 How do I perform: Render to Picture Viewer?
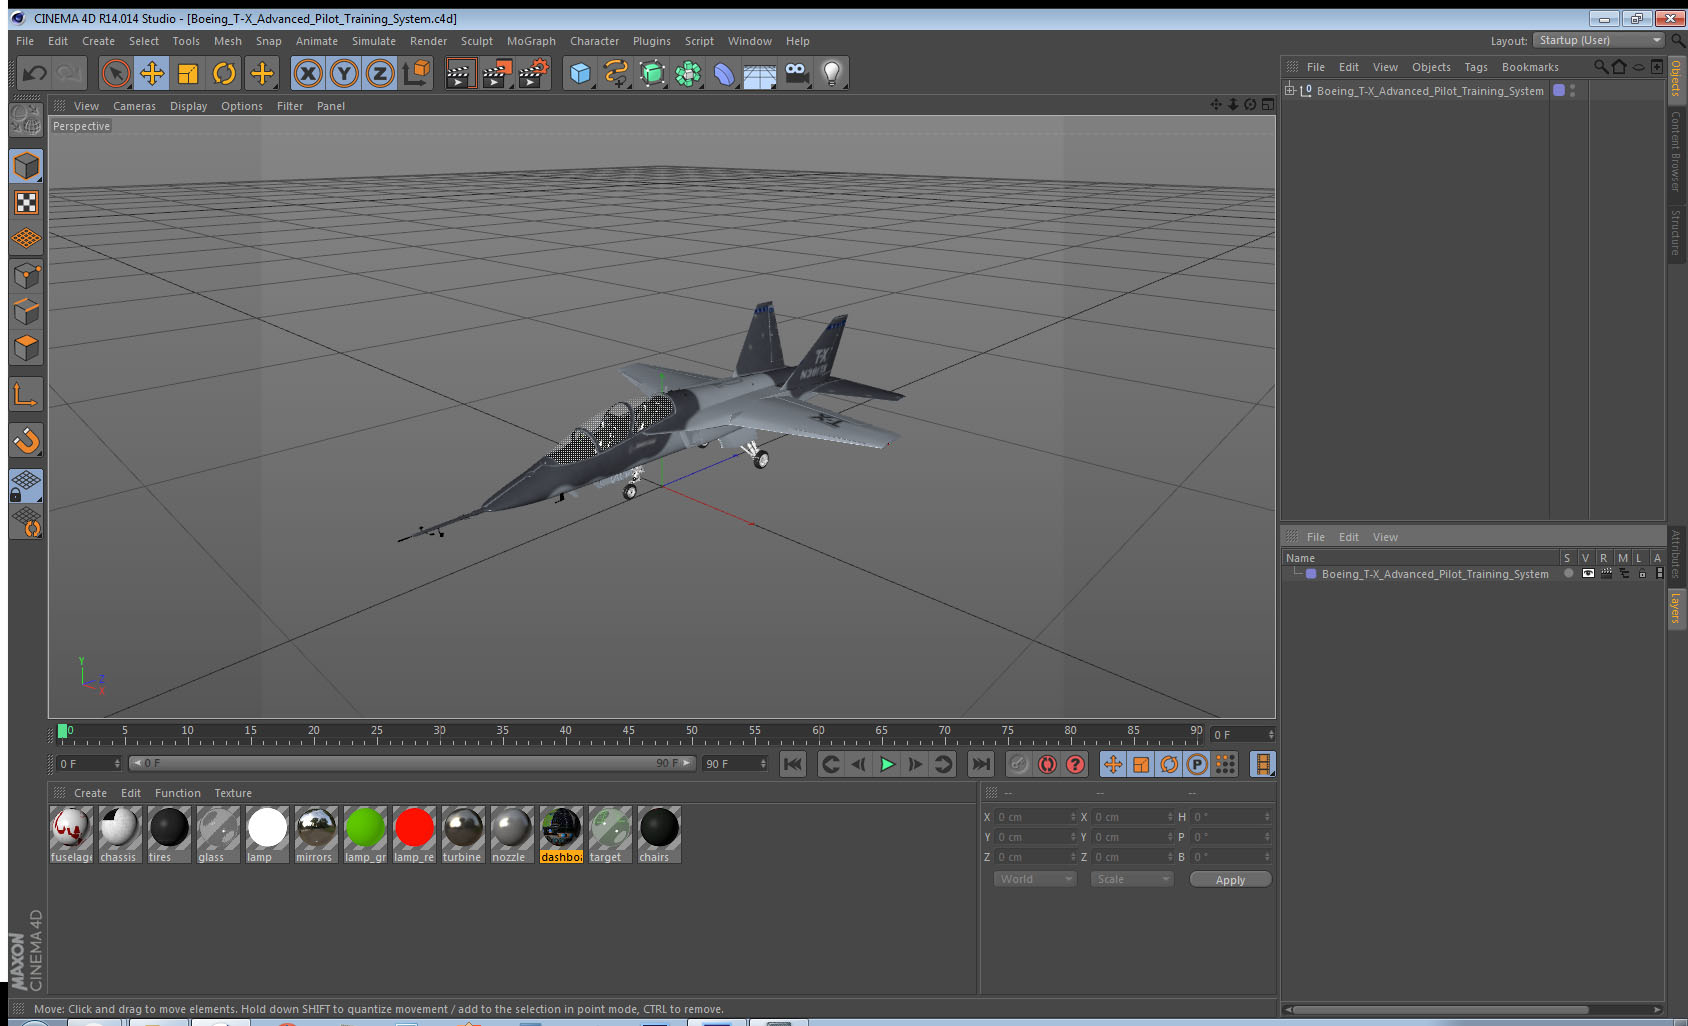coord(497,73)
